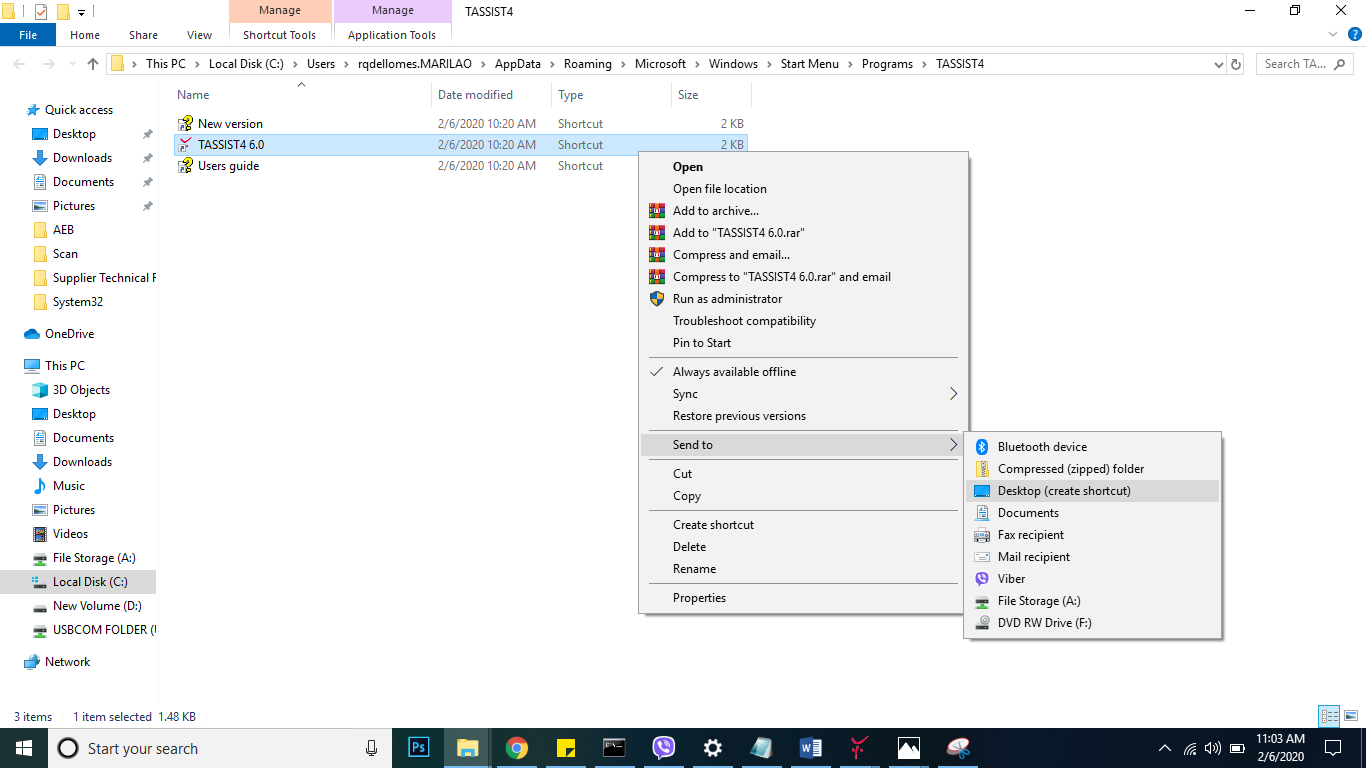Open Photoshop from the taskbar
Viewport: 1366px width, 768px height.
click(419, 747)
